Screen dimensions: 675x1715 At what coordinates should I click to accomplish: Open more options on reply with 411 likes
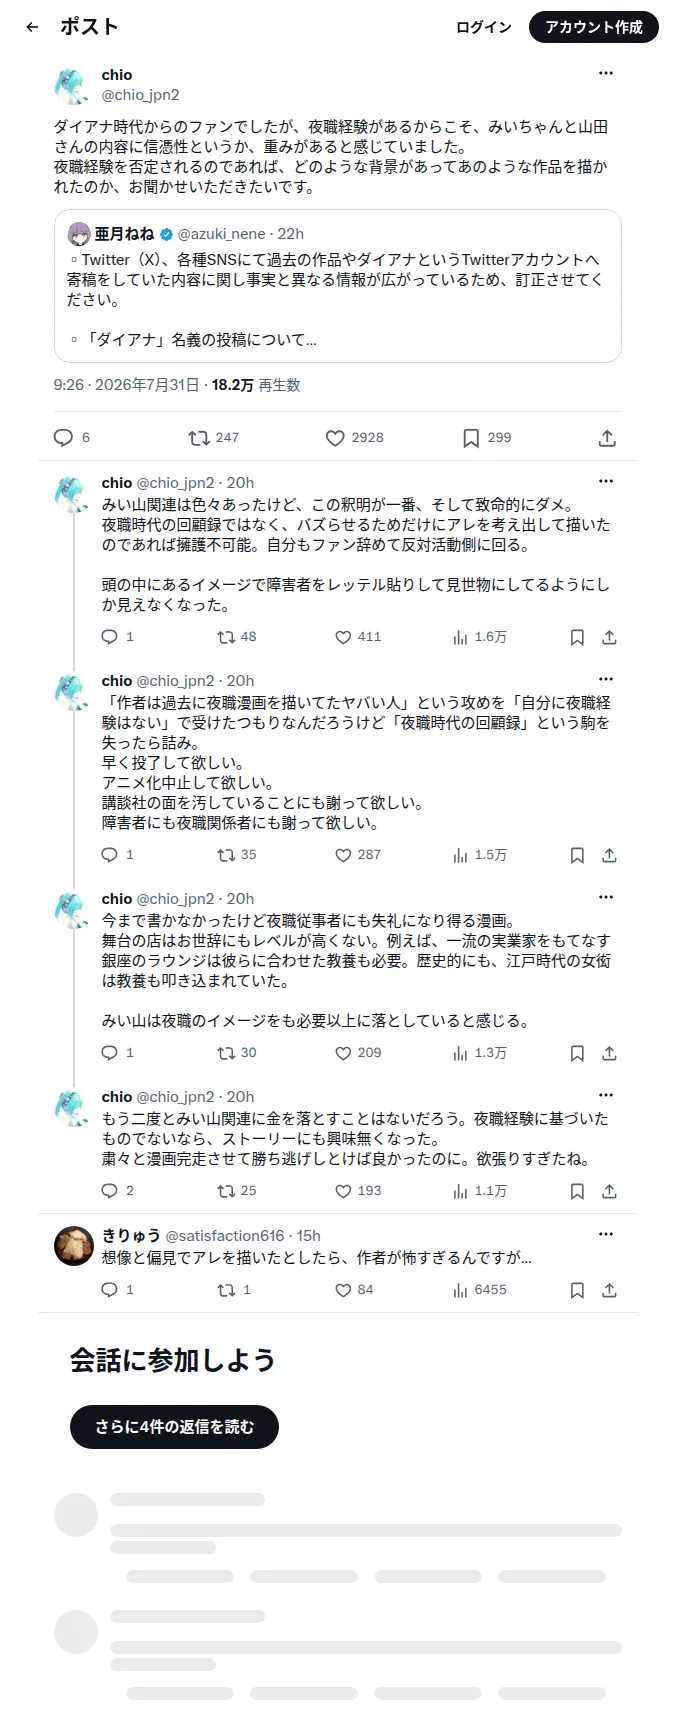pos(606,482)
